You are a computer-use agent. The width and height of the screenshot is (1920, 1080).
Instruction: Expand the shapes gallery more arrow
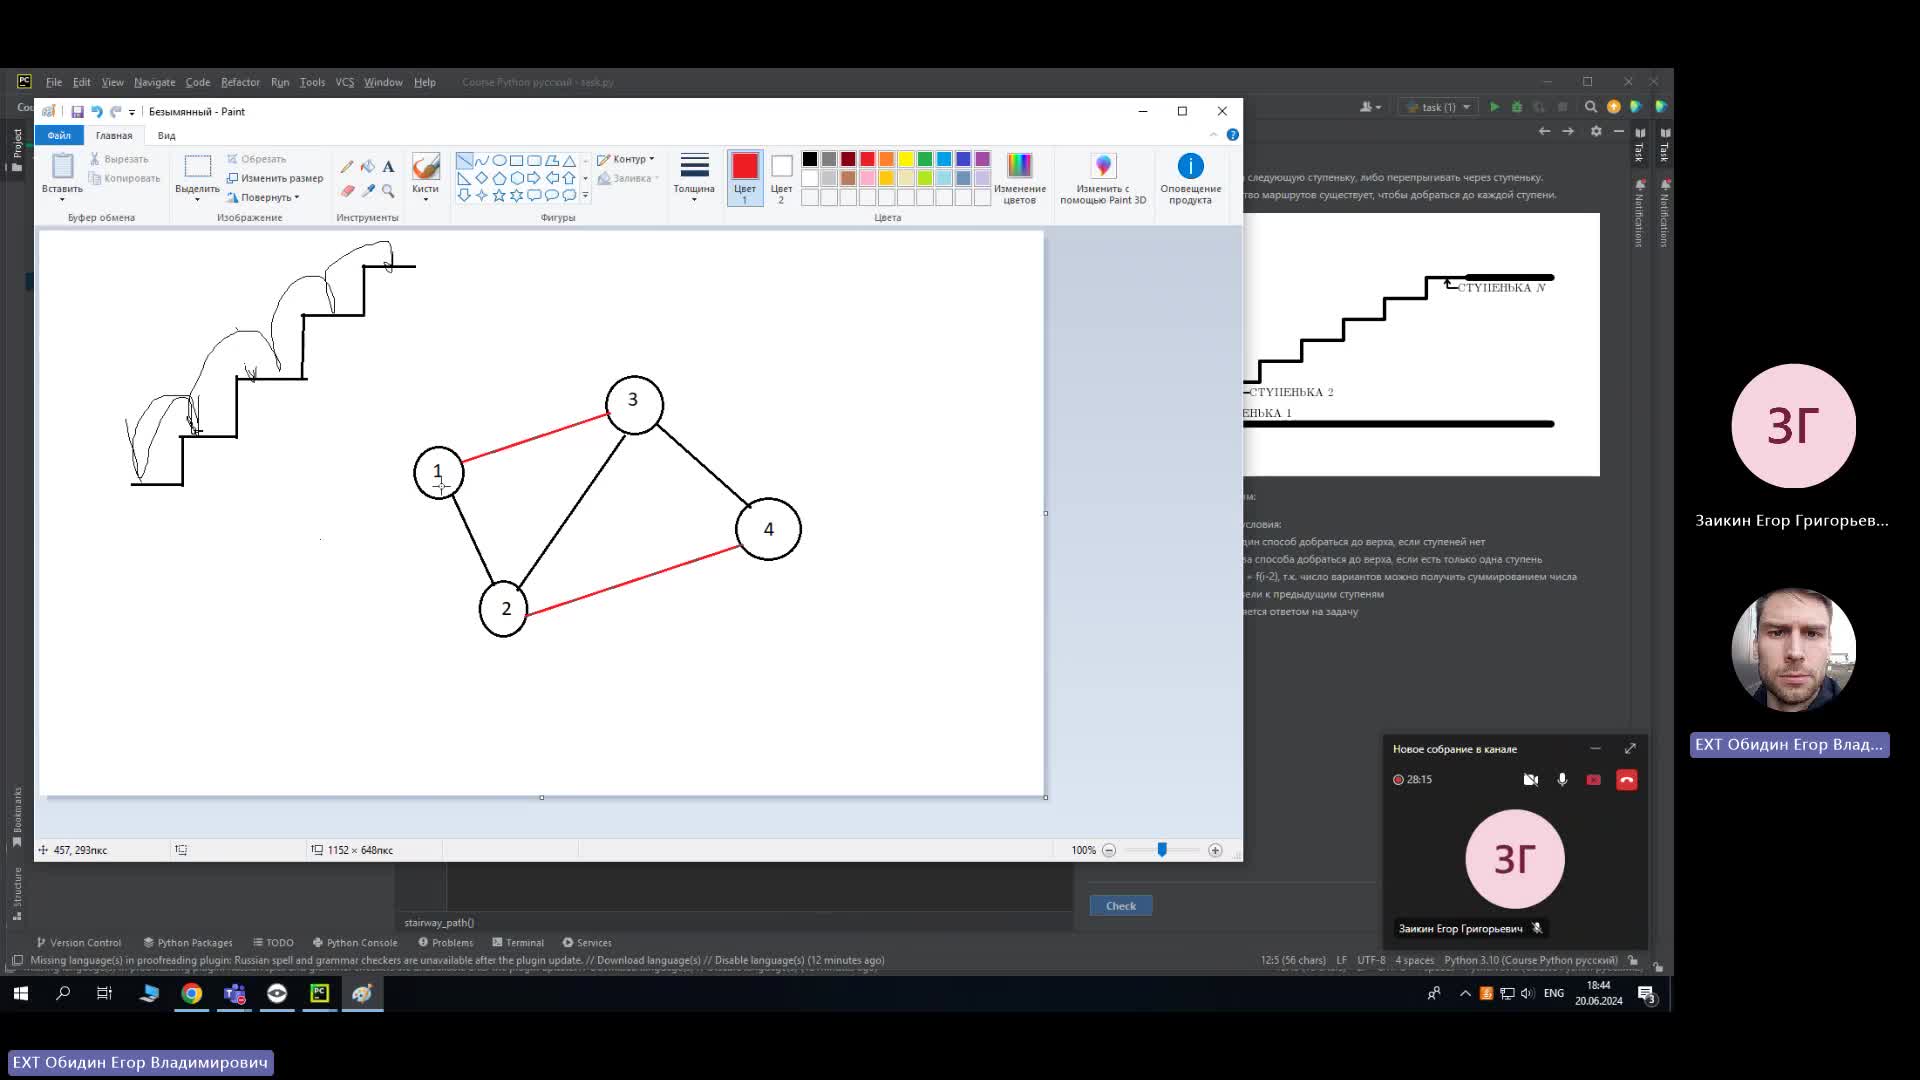[x=585, y=196]
